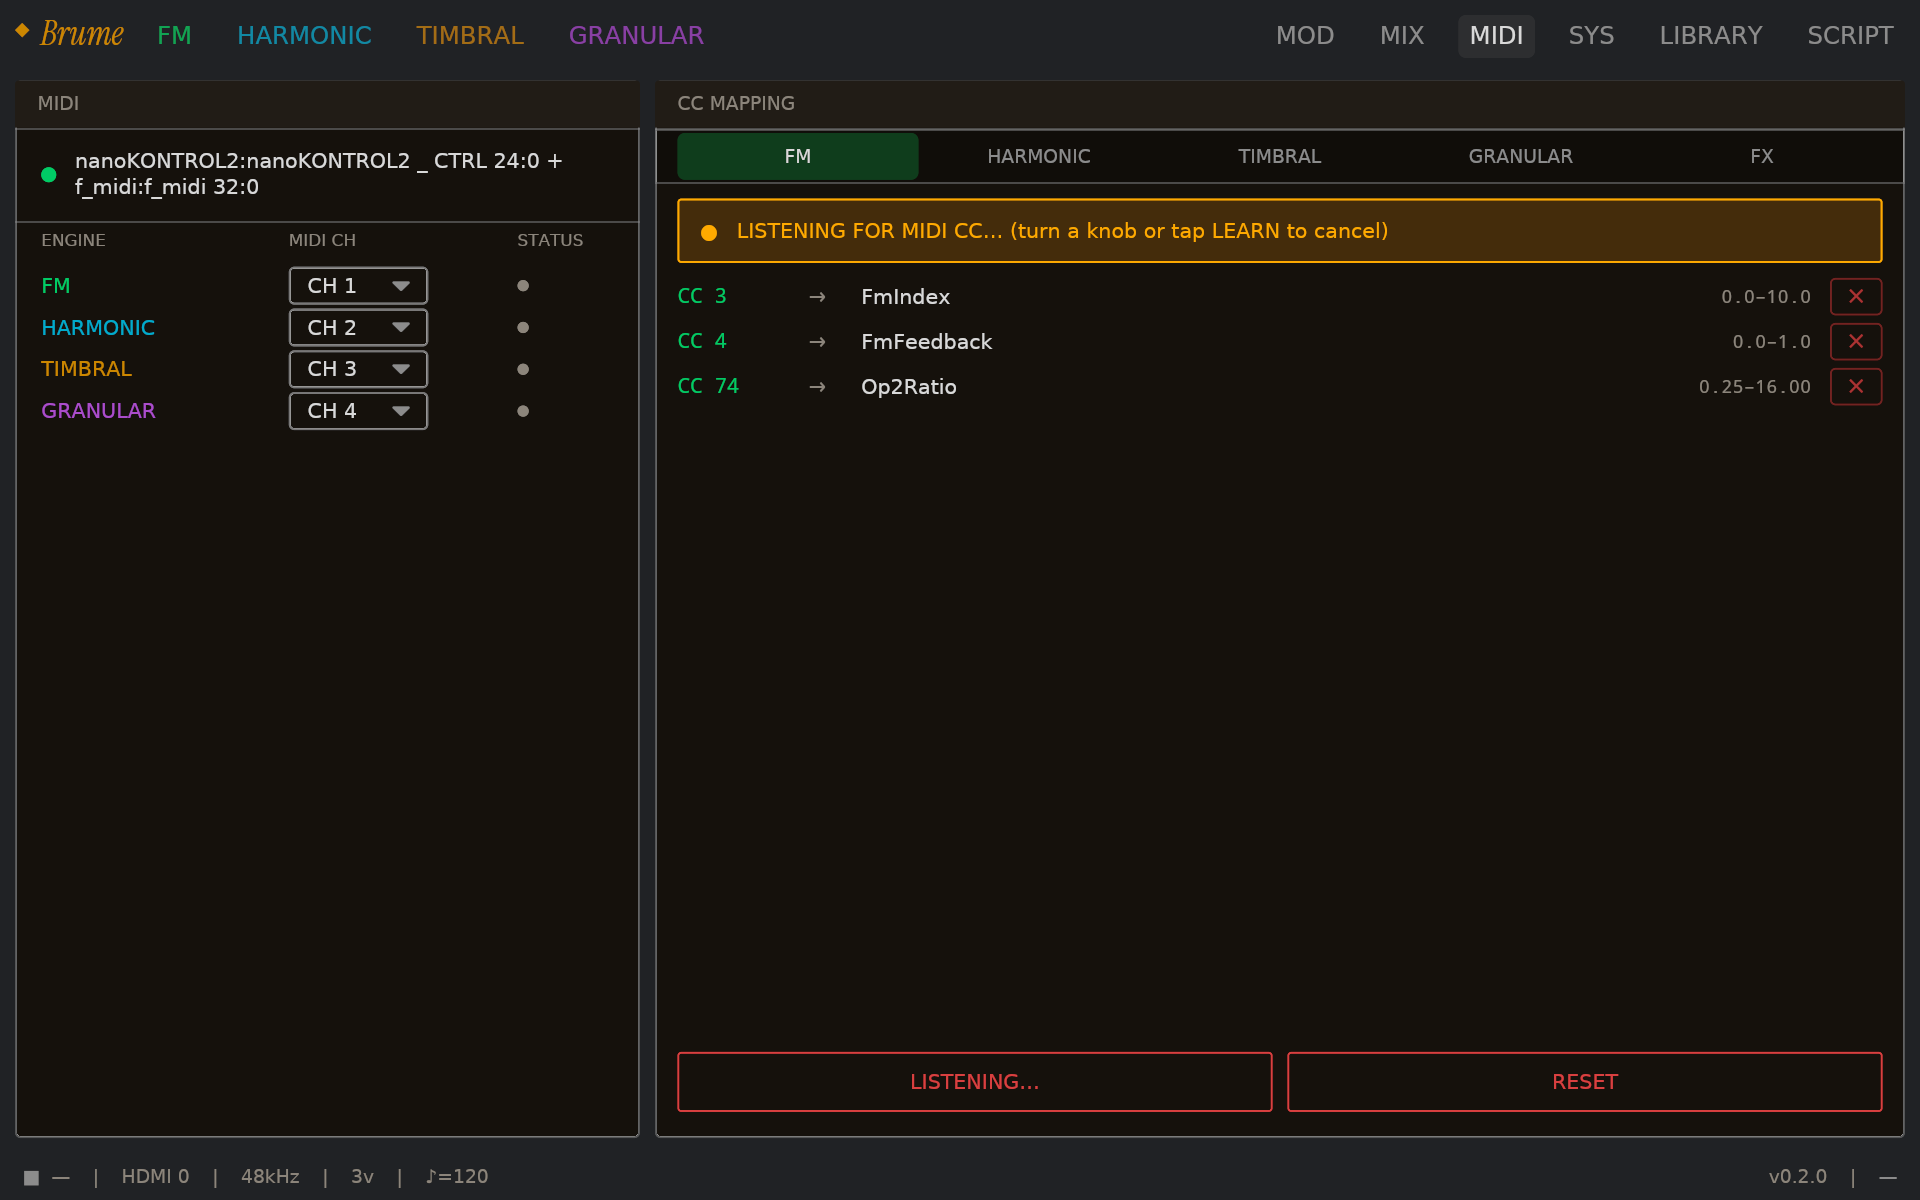Open the HARMONIC MIDI channel dropdown
The width and height of the screenshot is (1920, 1200).
pos(358,328)
